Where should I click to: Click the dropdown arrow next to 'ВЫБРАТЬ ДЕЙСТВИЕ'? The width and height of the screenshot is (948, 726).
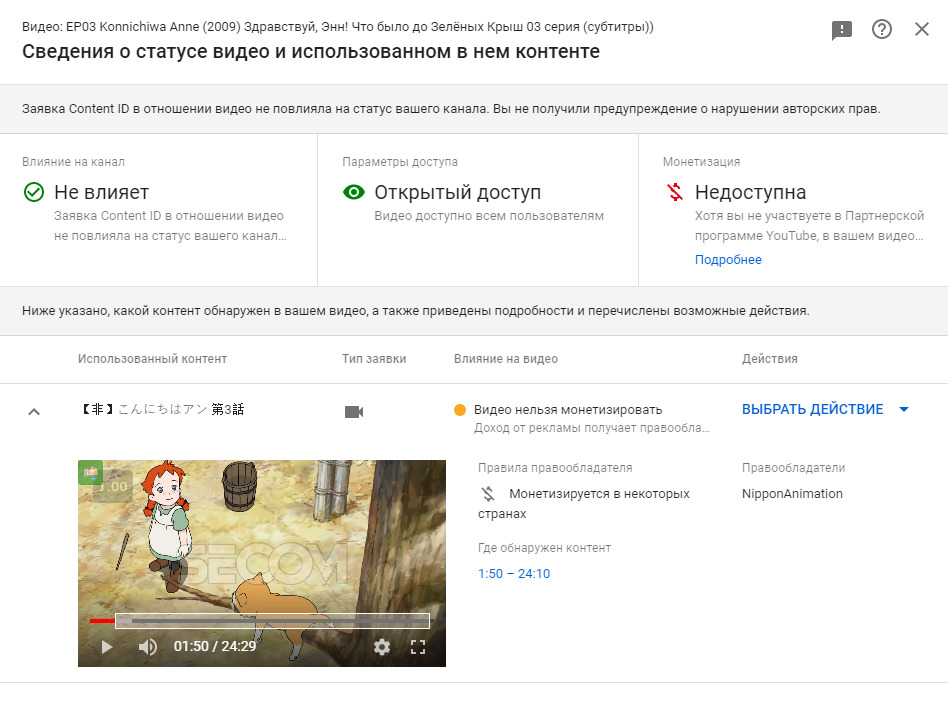[904, 409]
